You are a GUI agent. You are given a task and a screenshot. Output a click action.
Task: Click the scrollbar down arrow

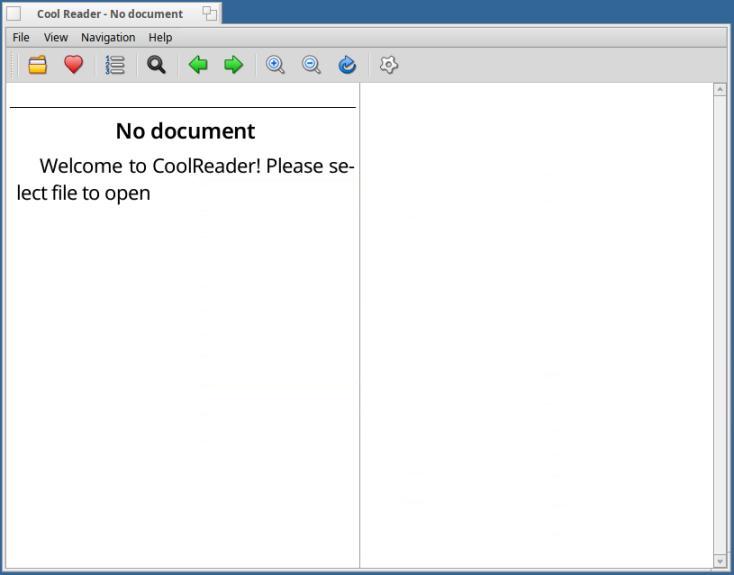point(720,560)
